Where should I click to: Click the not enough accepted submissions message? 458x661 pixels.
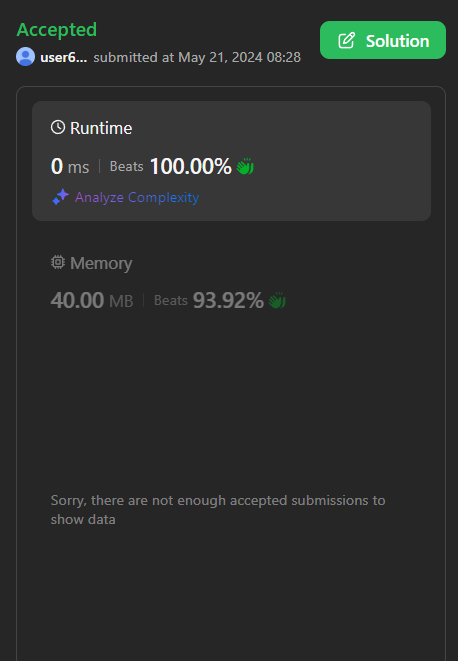(x=218, y=510)
